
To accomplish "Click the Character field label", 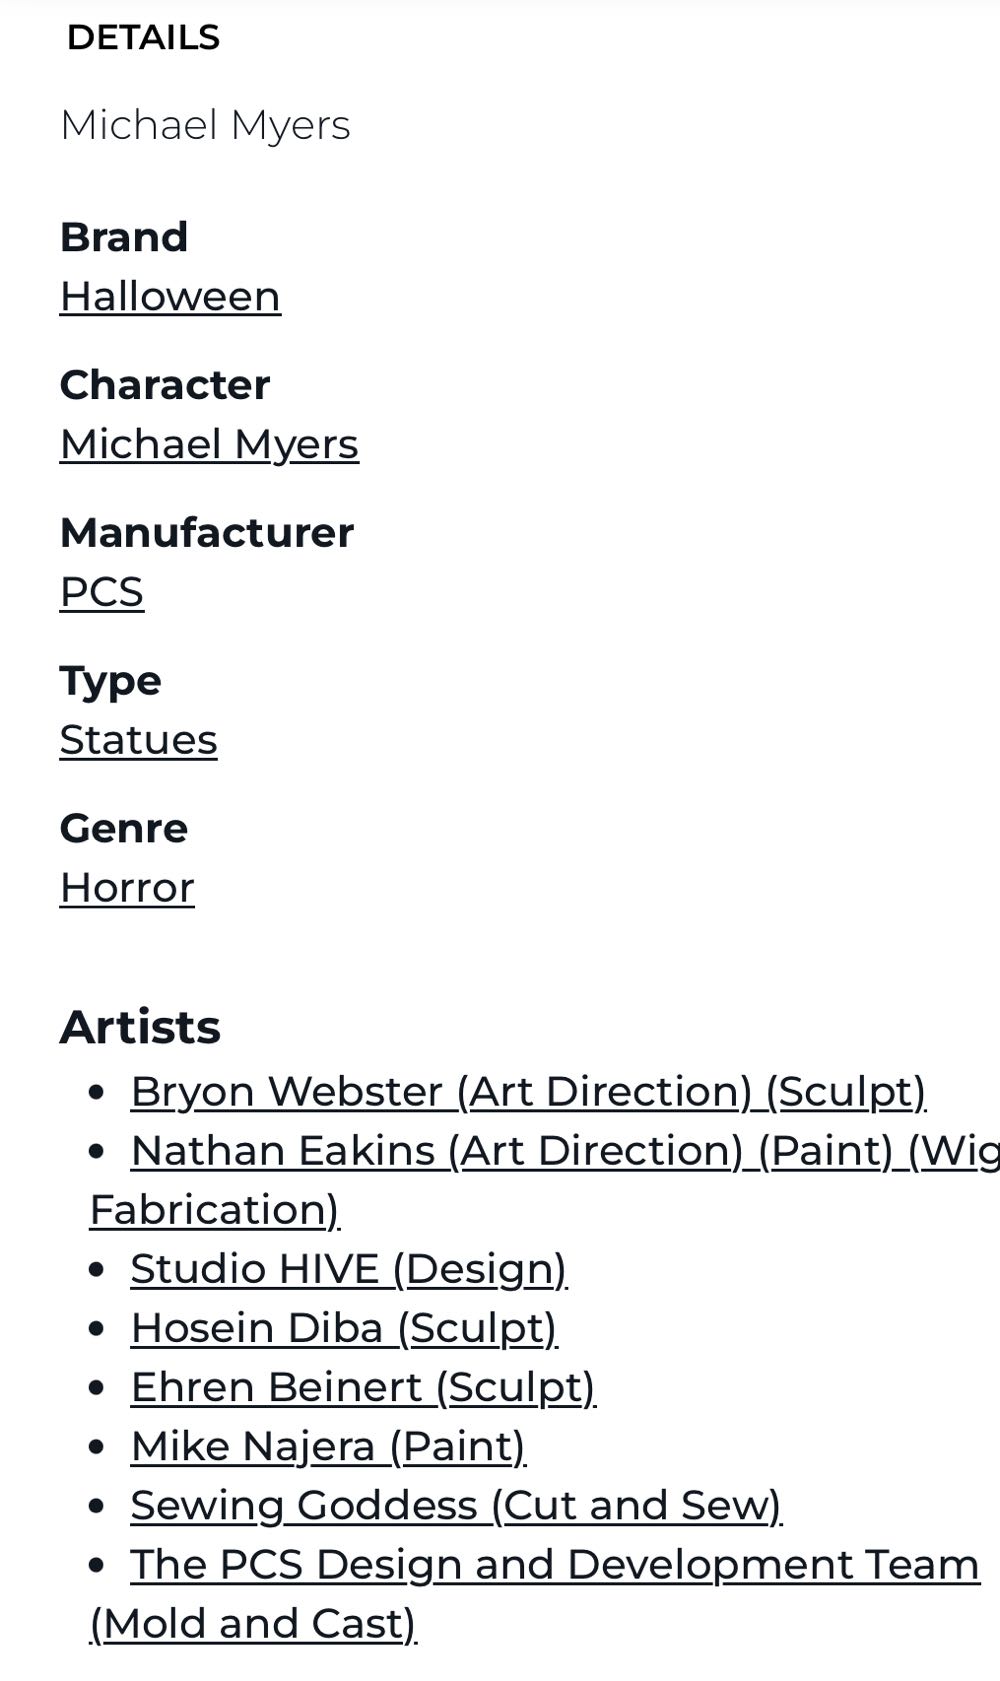I will click(165, 386).
